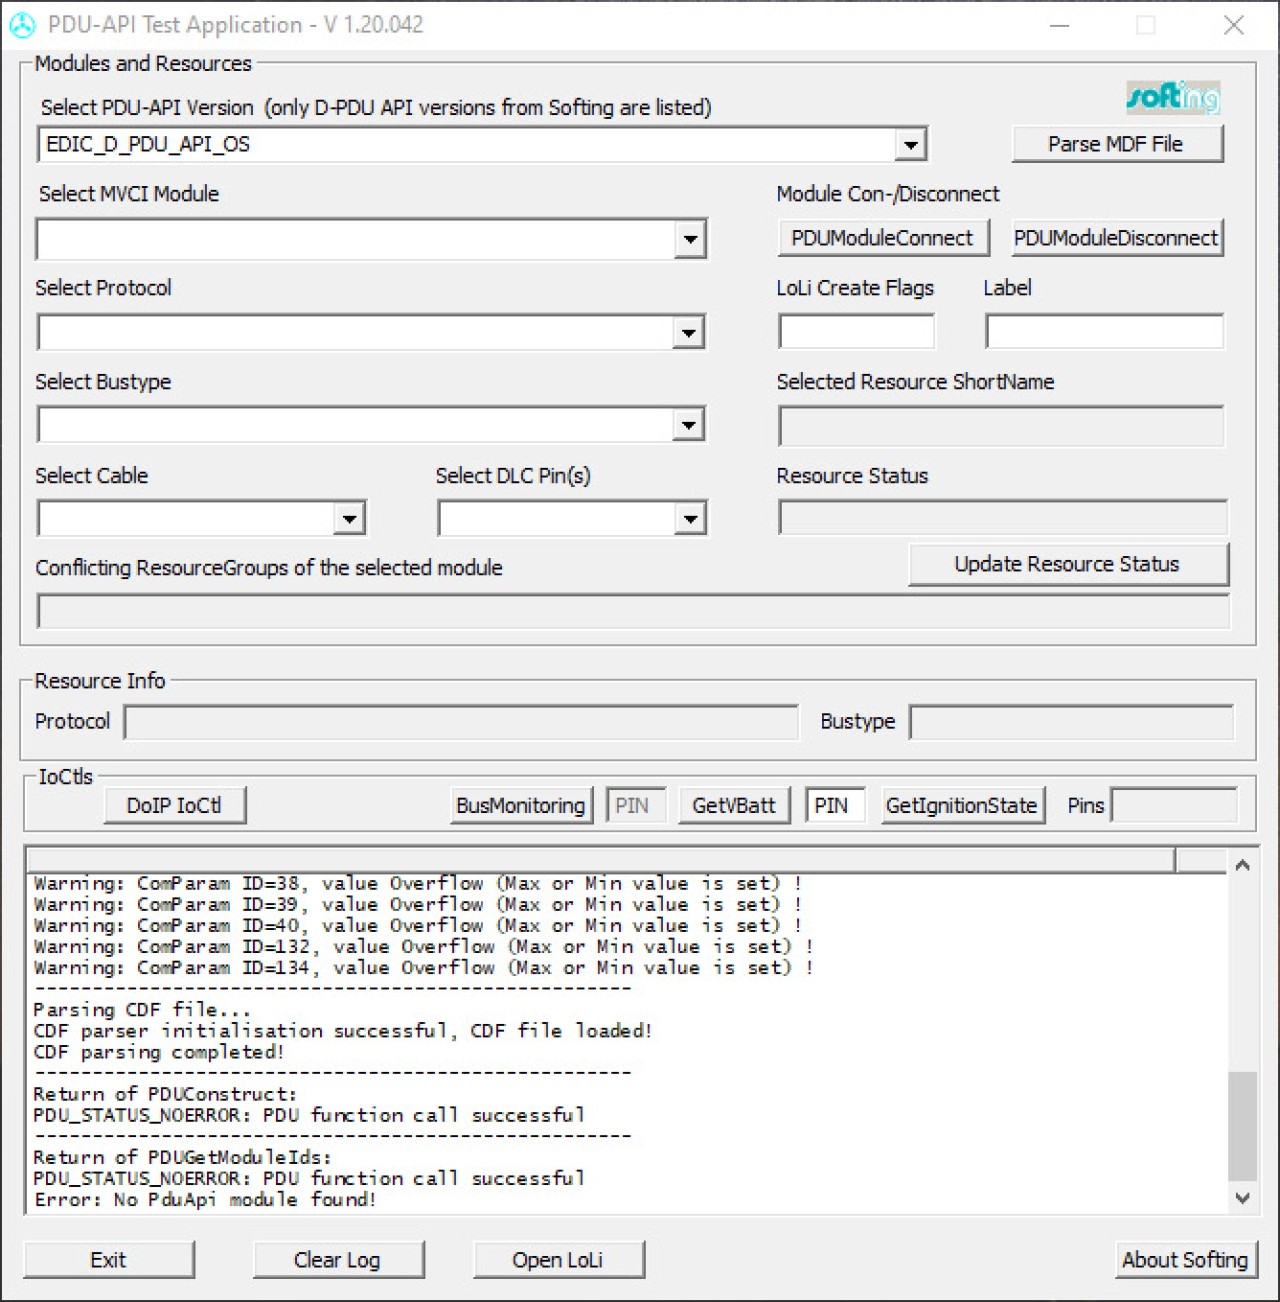Image resolution: width=1280 pixels, height=1302 pixels.
Task: Click Update Resource Status button
Action: tap(1067, 564)
